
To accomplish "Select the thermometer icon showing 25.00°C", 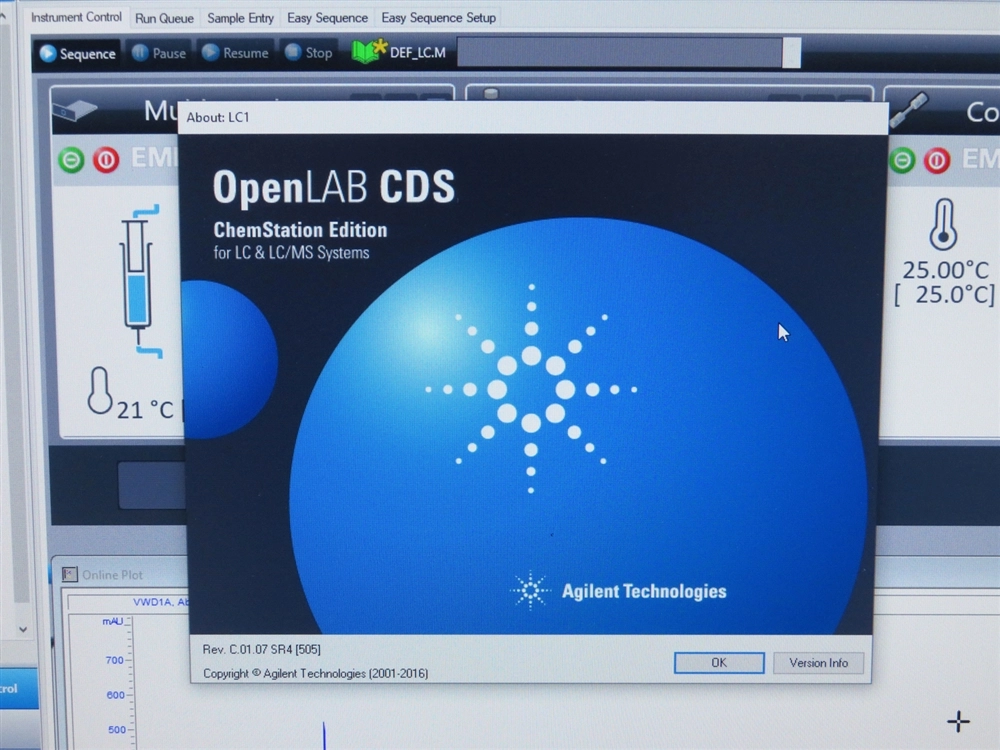I will pyautogui.click(x=943, y=224).
